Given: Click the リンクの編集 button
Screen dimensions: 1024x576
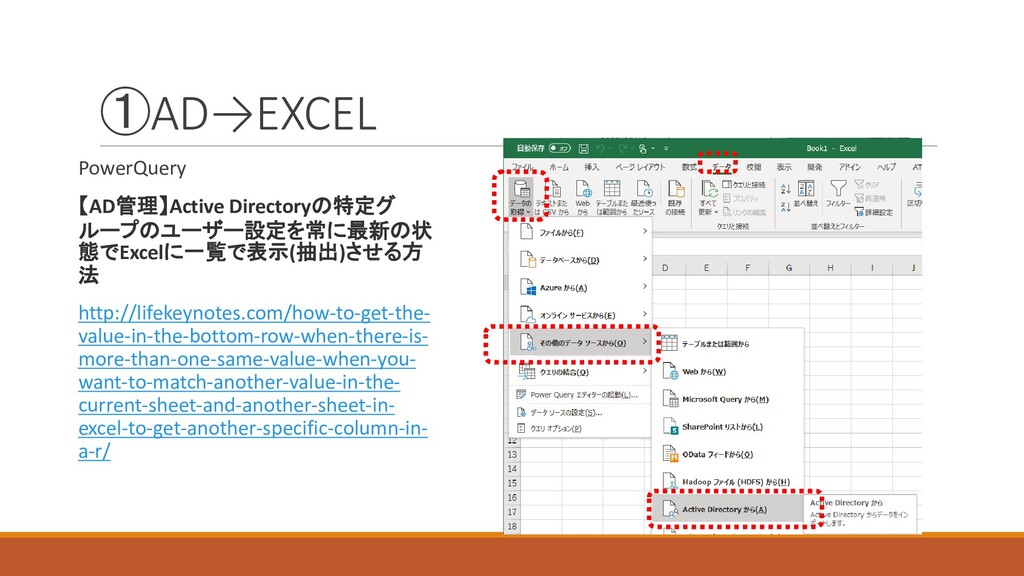Looking at the screenshot, I should click(744, 212).
